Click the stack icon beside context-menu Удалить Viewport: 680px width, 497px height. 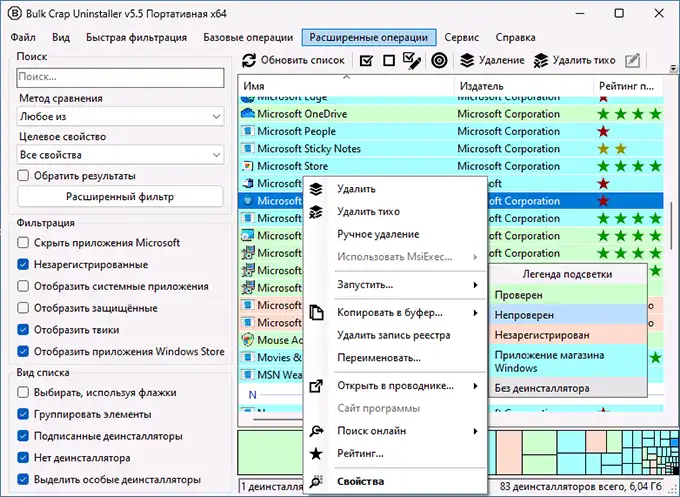tap(316, 189)
